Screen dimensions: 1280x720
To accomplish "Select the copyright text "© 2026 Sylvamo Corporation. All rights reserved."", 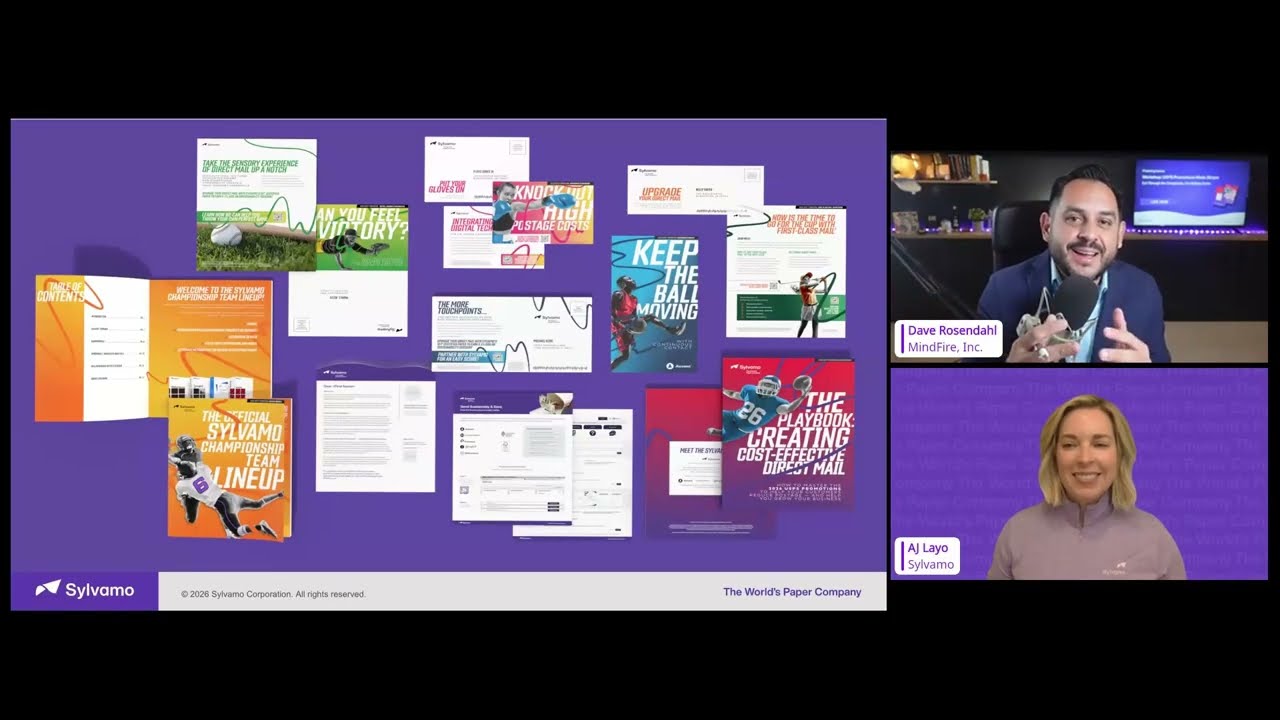I will pyautogui.click(x=273, y=594).
